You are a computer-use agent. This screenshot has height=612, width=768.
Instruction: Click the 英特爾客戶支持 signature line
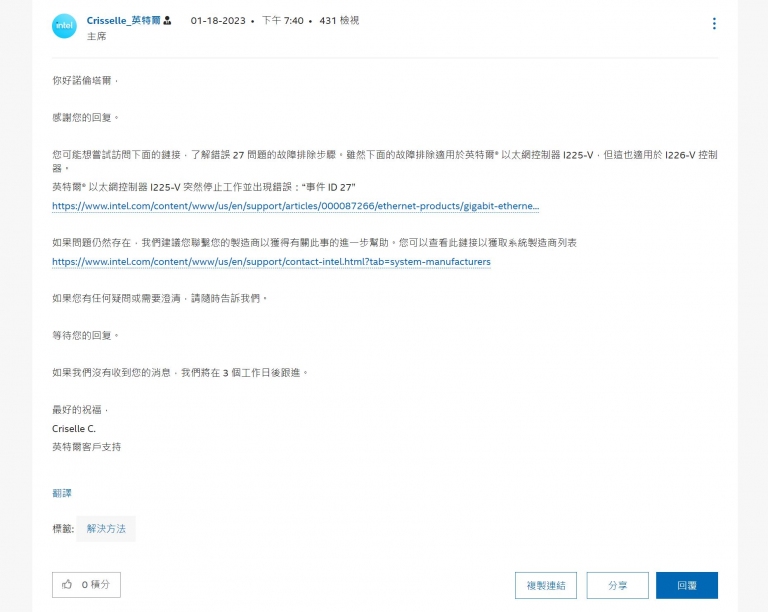pyautogui.click(x=87, y=447)
